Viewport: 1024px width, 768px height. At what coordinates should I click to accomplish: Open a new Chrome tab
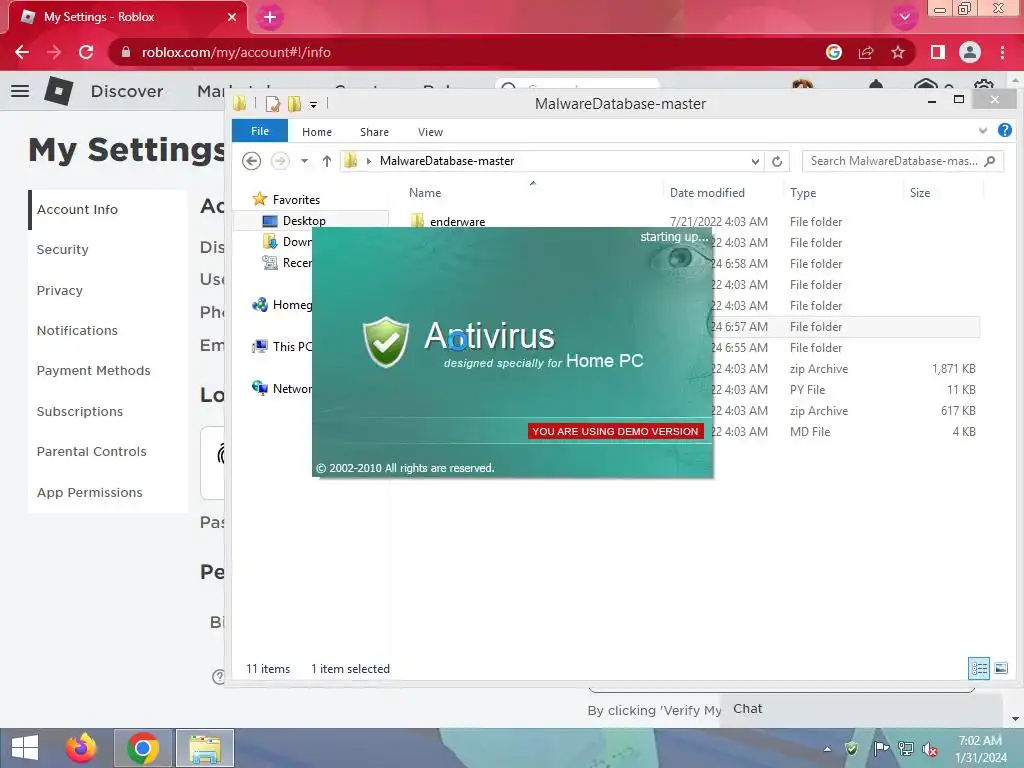[270, 17]
